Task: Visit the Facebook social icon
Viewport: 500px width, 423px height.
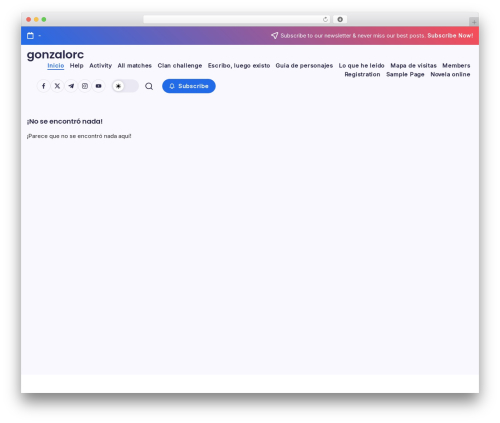Action: point(44,86)
